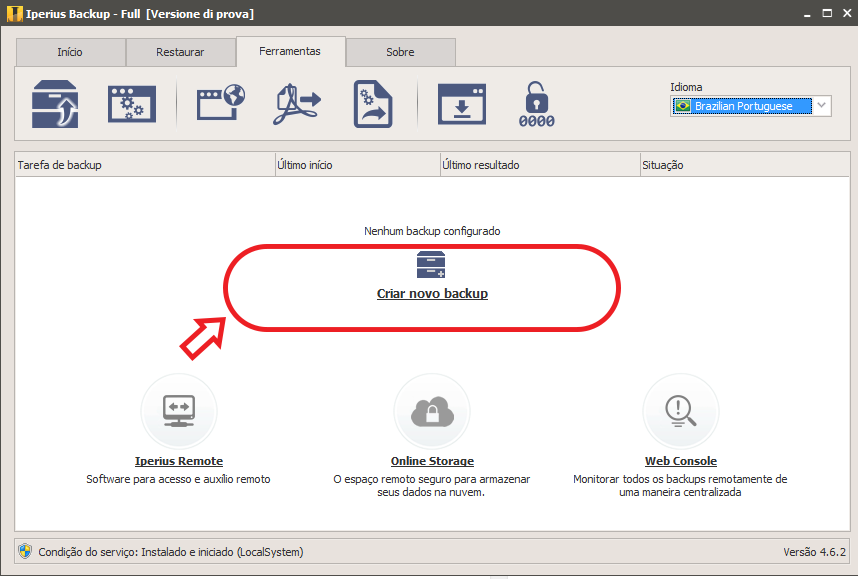Click the Online Storage cloud lock icon
This screenshot has height=579, width=858.
pyautogui.click(x=432, y=412)
